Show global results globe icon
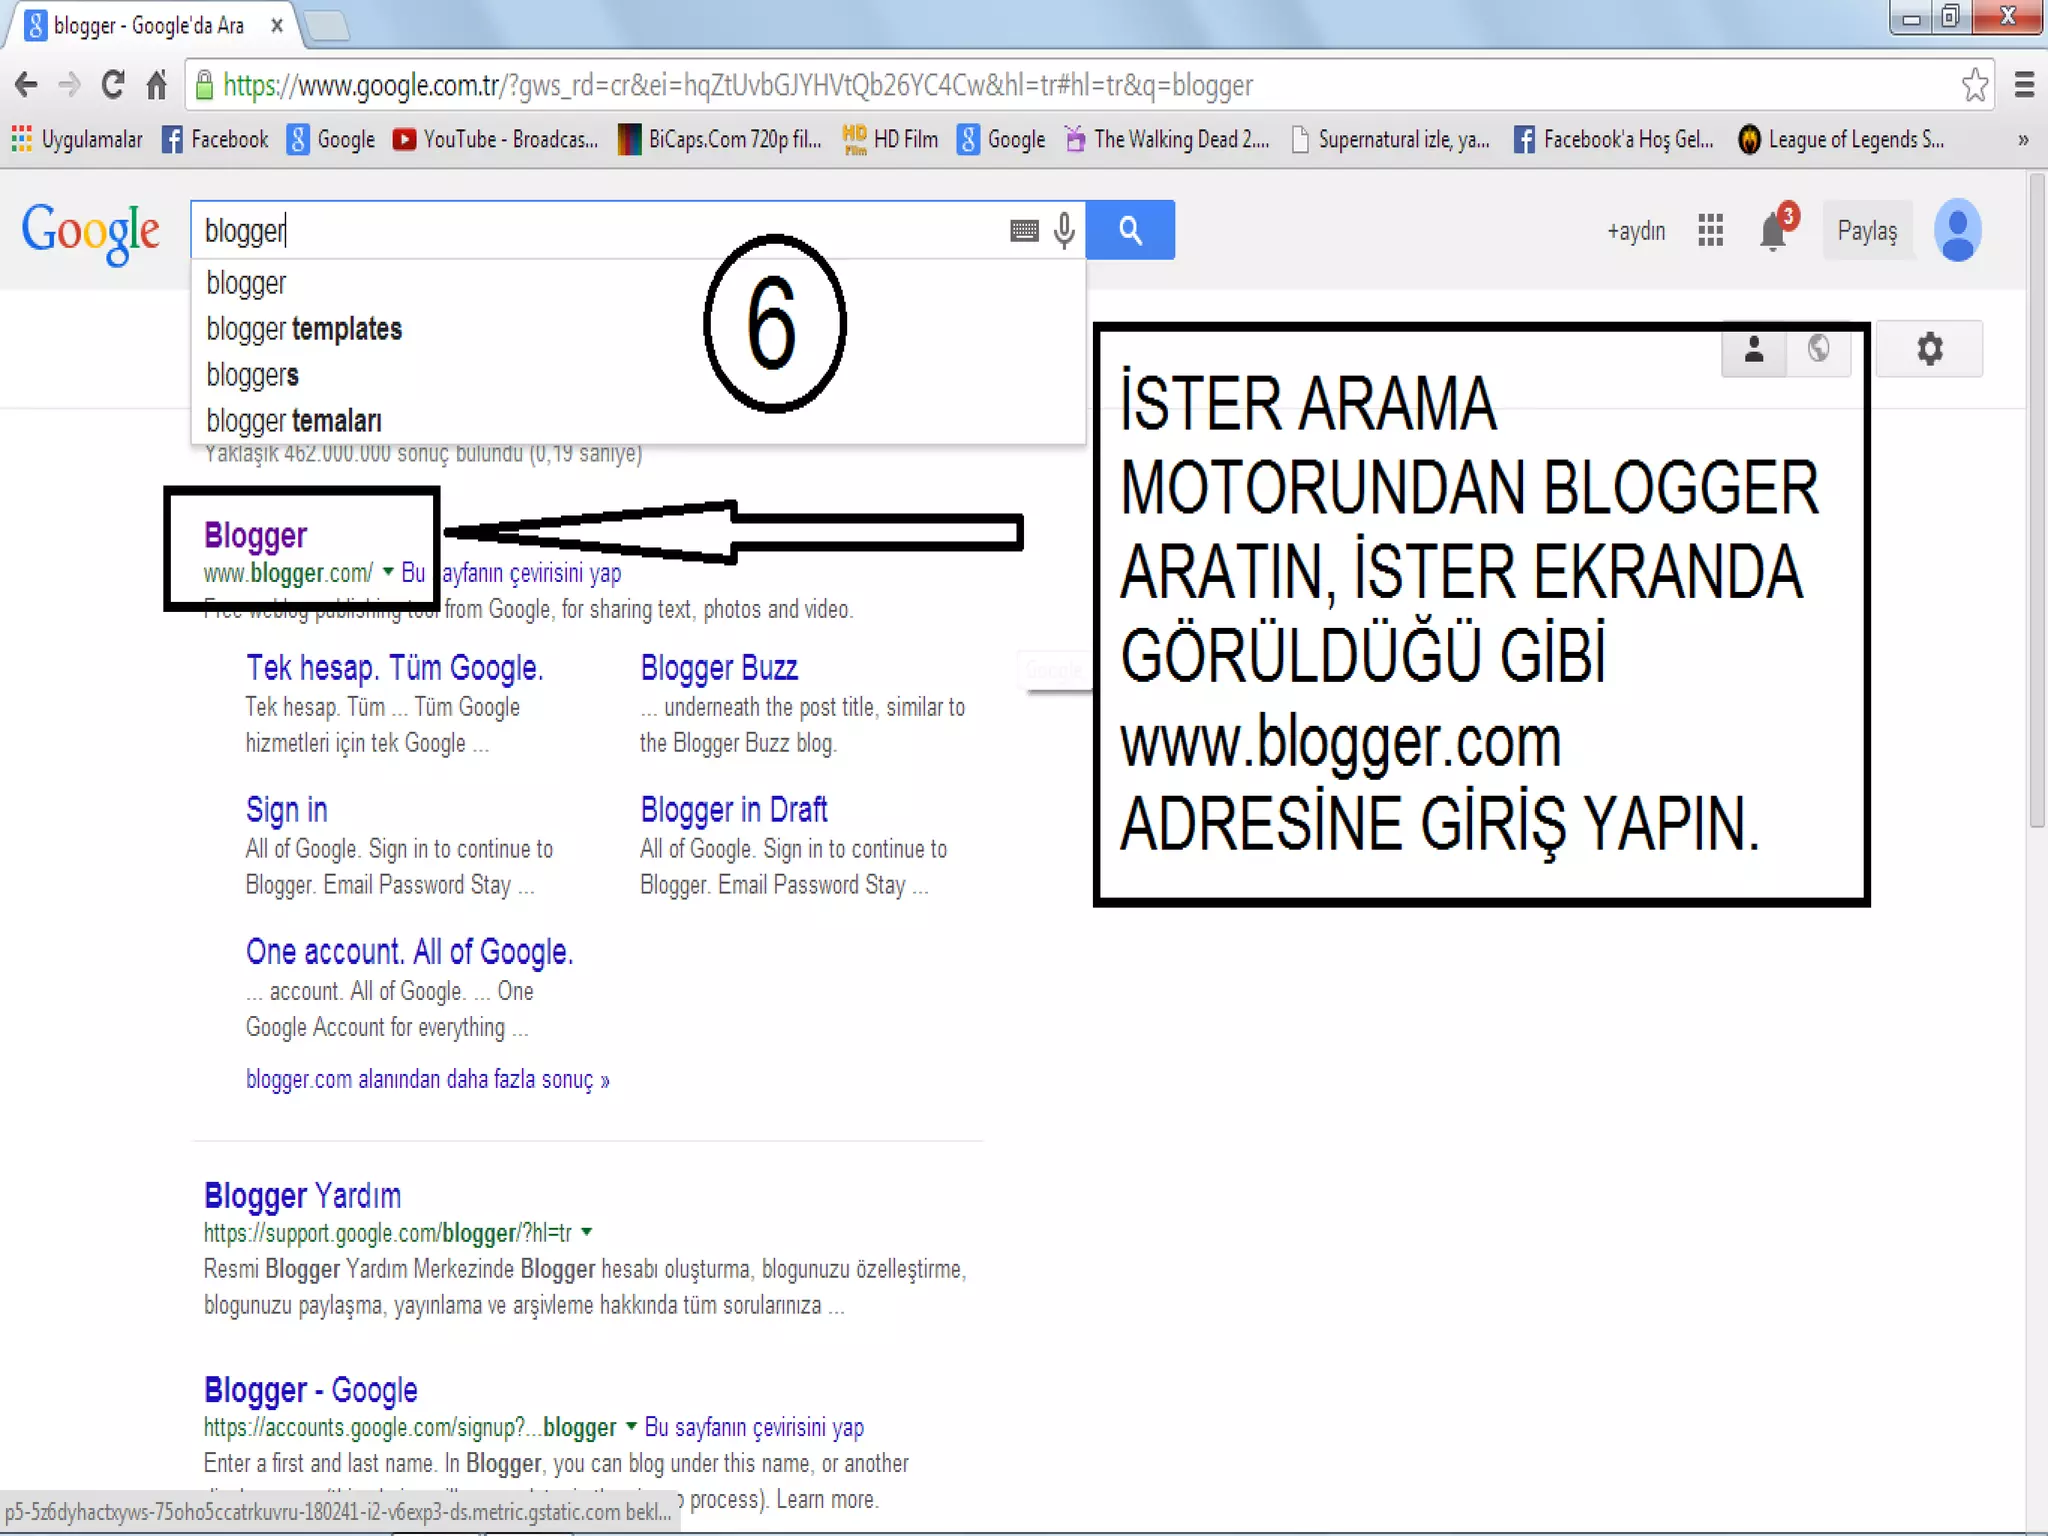Viewport: 2048px width, 1536px height. tap(1819, 349)
